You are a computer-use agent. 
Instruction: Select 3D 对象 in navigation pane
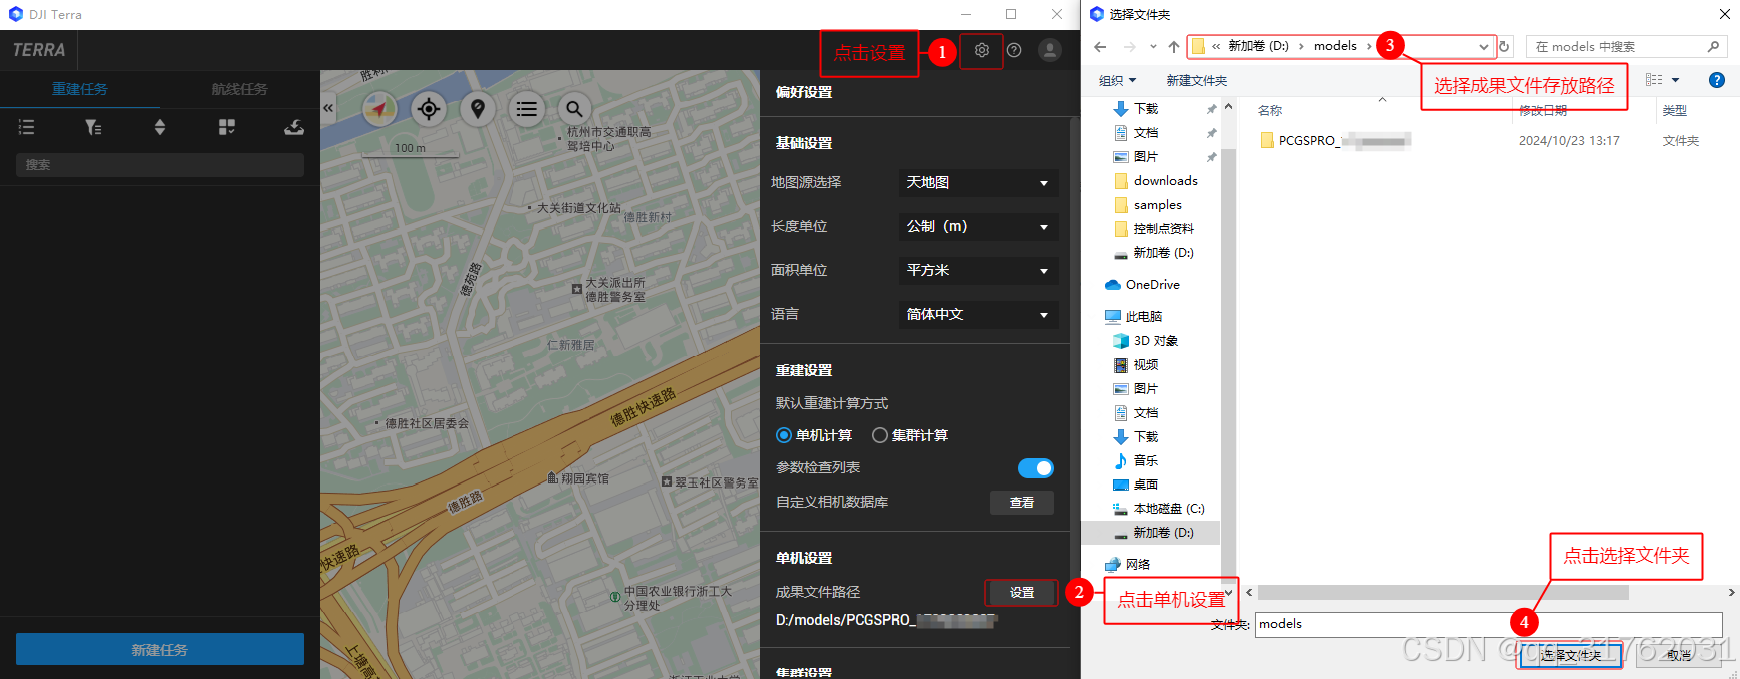click(x=1155, y=341)
